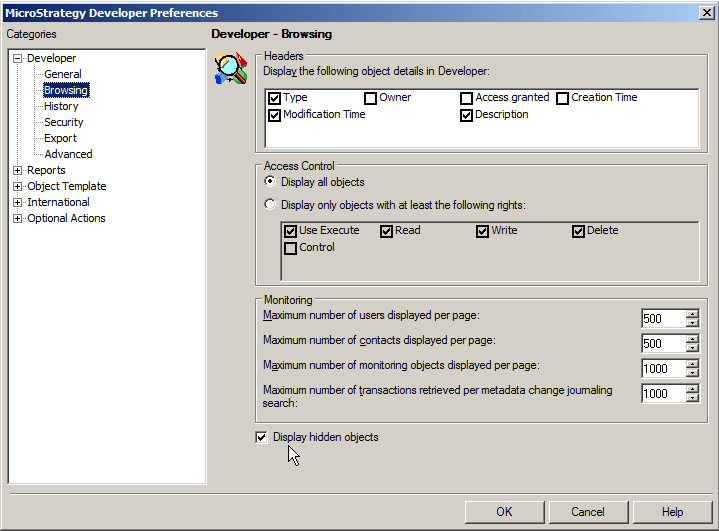Click the monitoring objects per page field
This screenshot has height=531, width=719.
(664, 368)
